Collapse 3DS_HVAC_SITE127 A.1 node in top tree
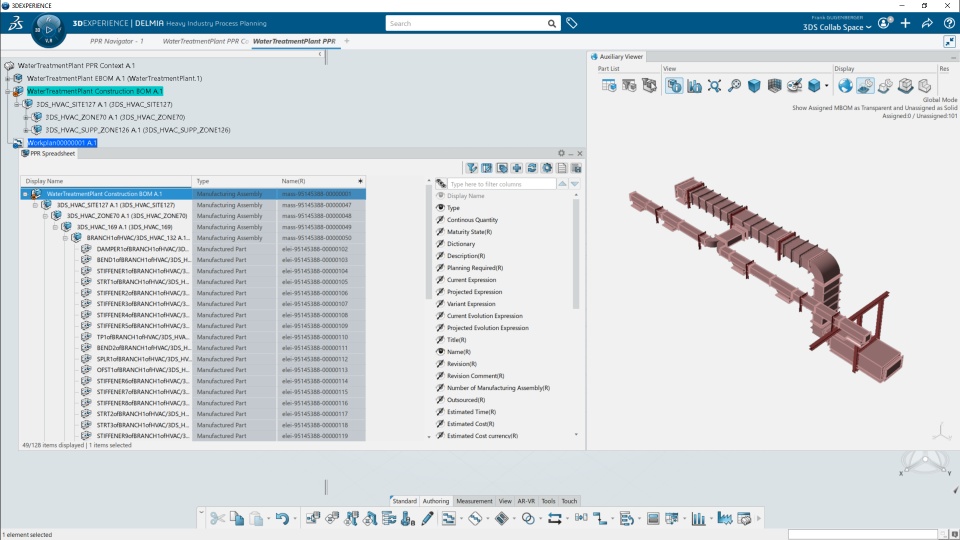This screenshot has height=540, width=960. (x=17, y=104)
